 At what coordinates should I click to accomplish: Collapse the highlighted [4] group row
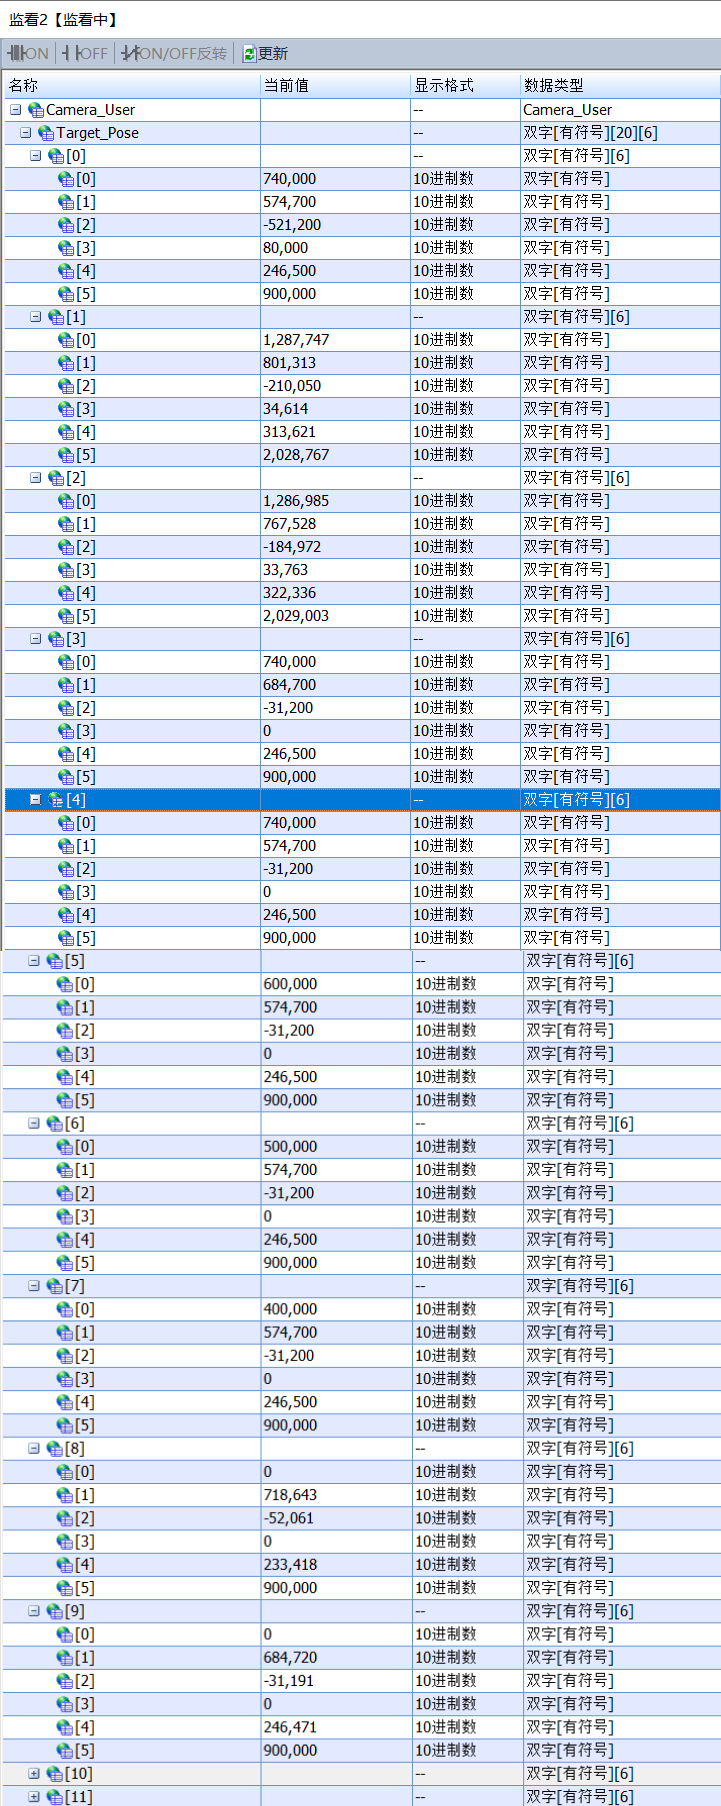click(35, 799)
